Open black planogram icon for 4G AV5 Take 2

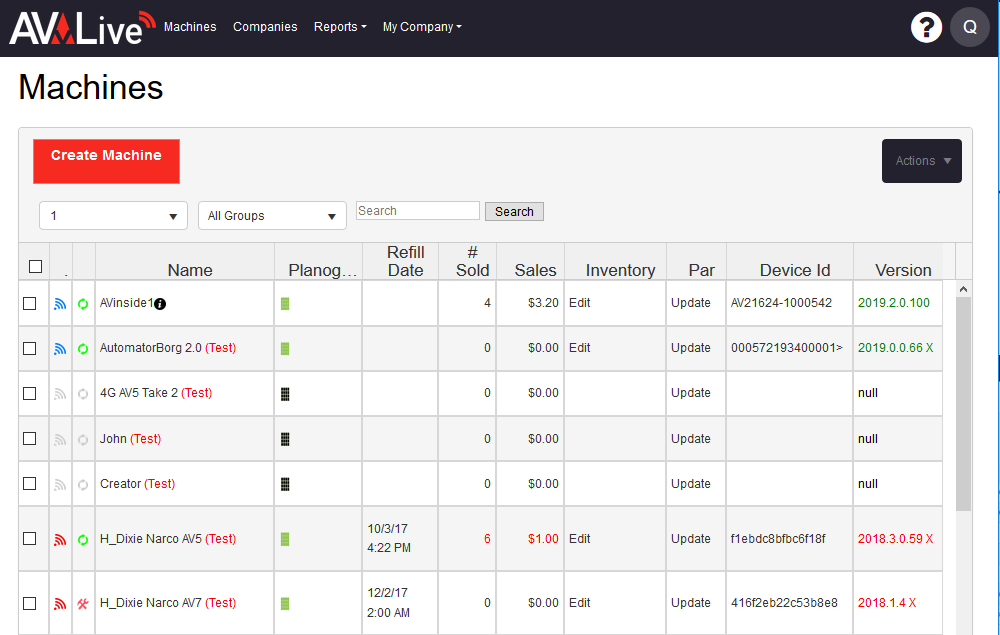(x=285, y=394)
